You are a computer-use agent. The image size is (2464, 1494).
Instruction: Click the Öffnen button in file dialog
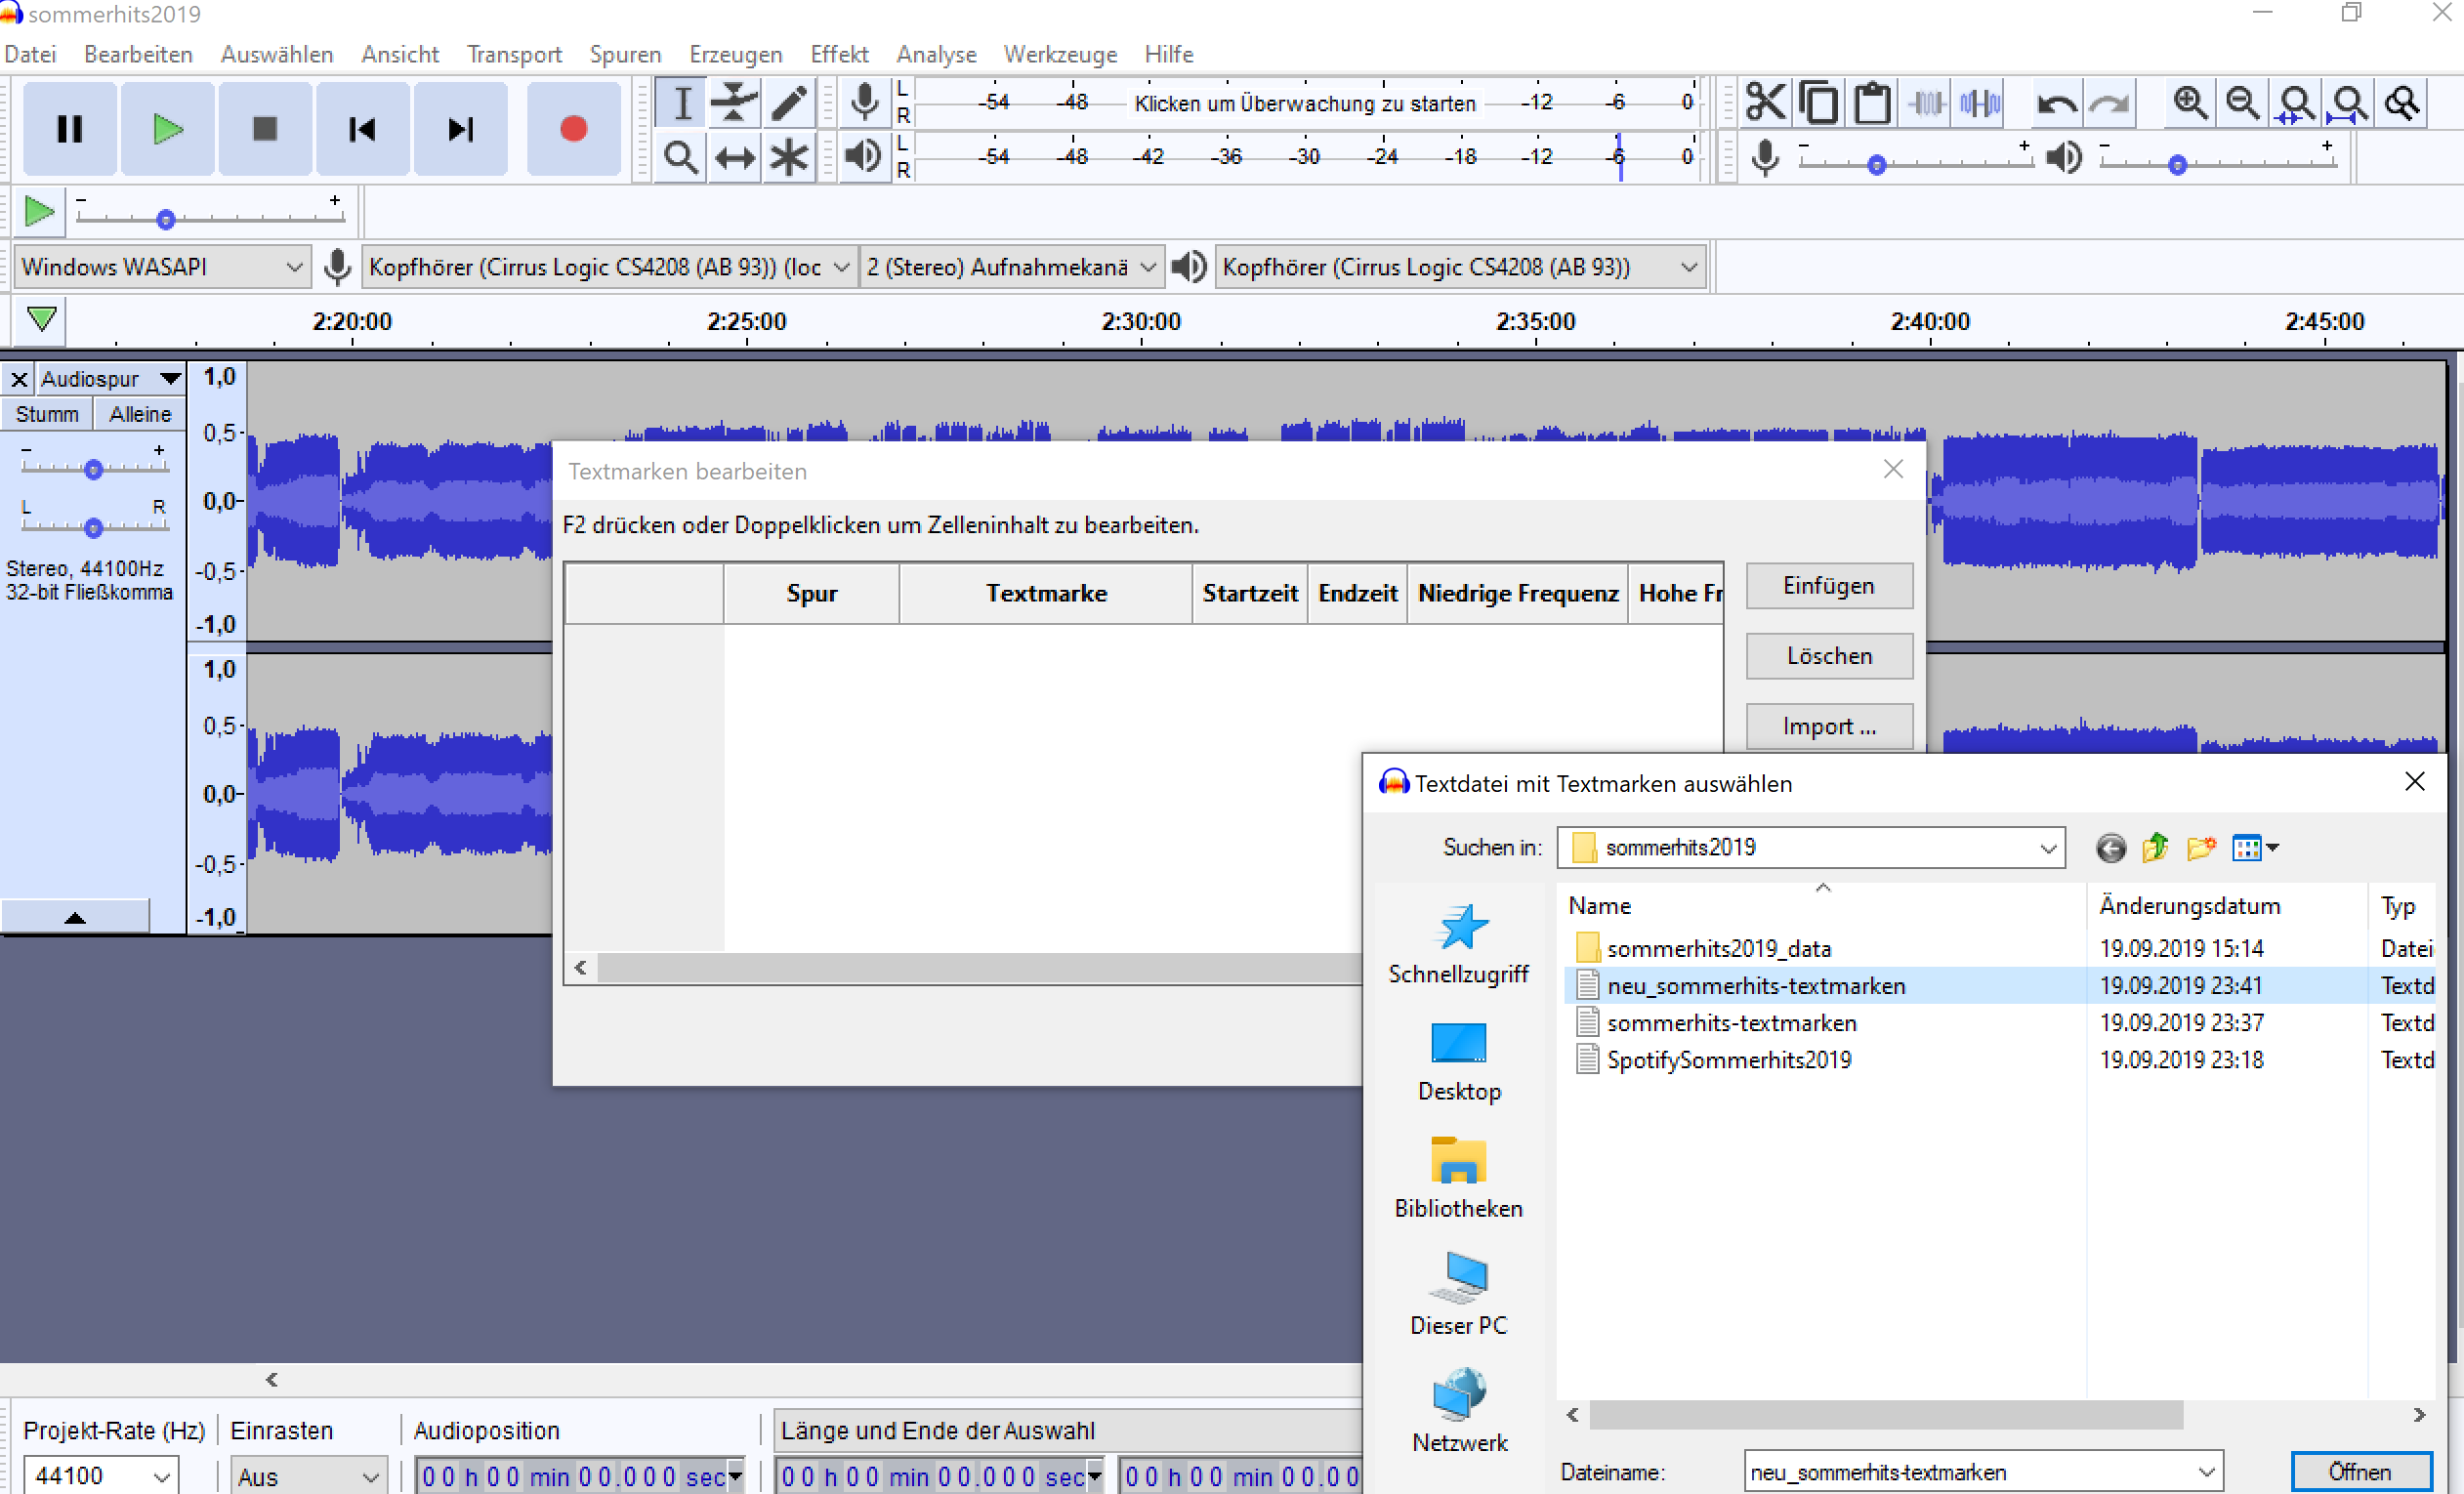click(x=2360, y=1472)
